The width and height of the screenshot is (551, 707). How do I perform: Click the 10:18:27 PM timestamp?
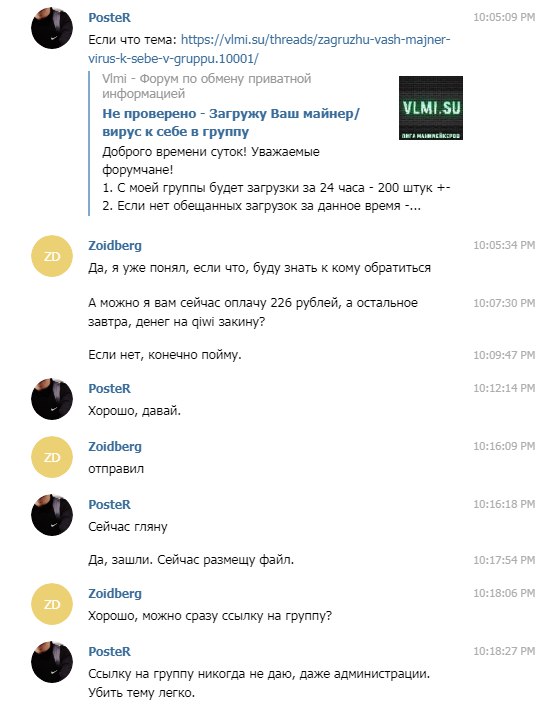(504, 651)
